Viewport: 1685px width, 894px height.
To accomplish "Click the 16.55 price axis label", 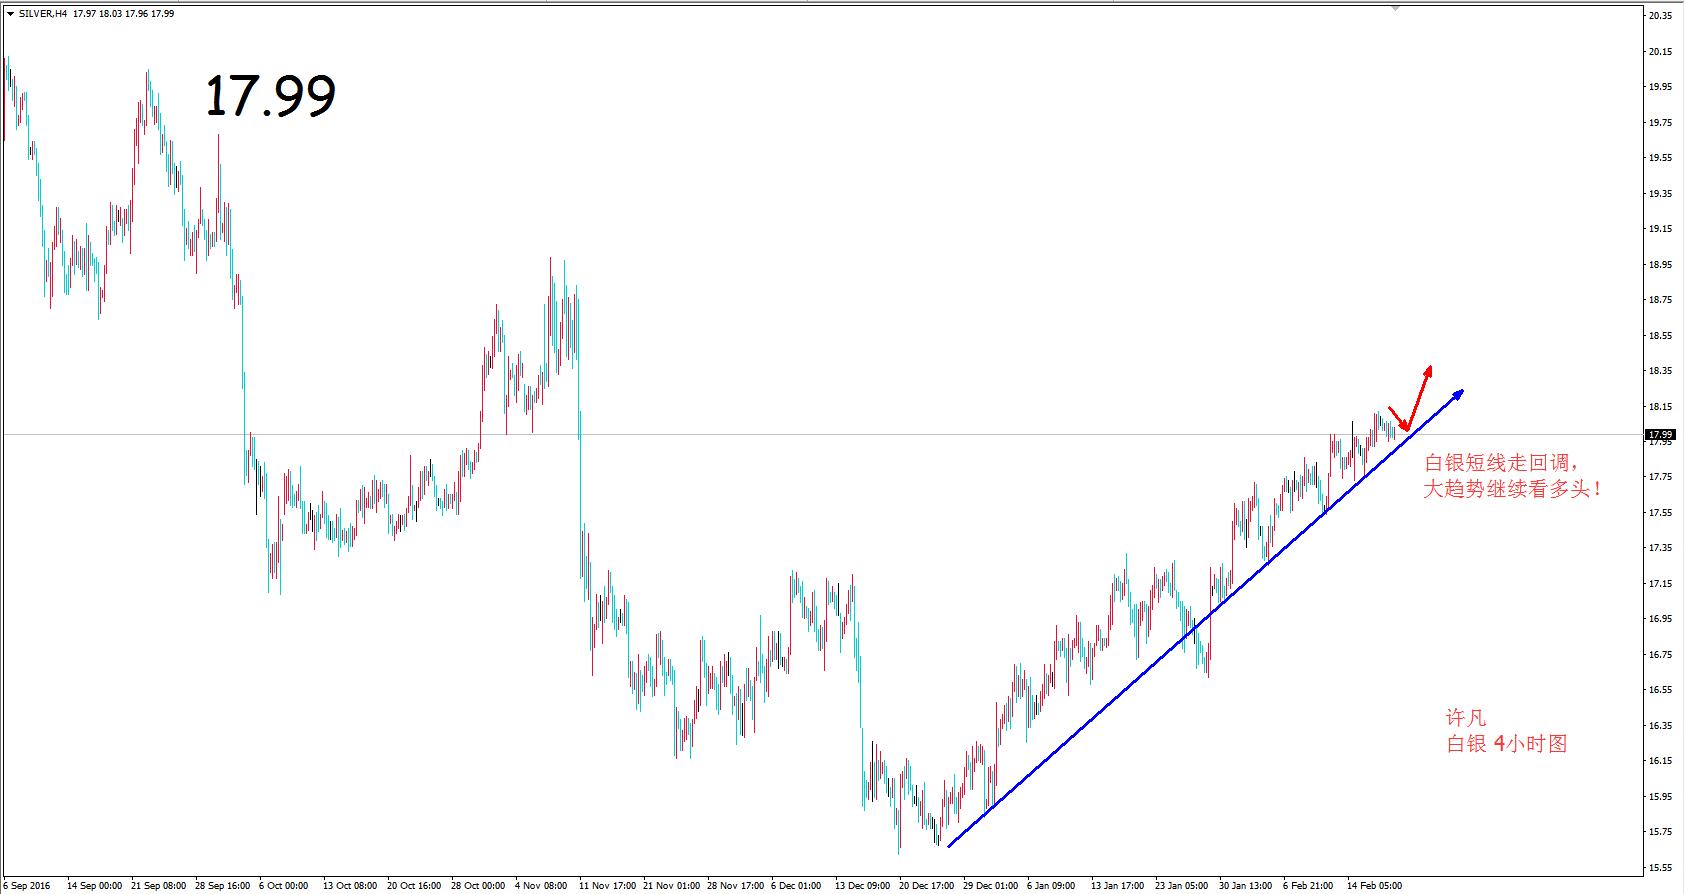I will 1661,690.
